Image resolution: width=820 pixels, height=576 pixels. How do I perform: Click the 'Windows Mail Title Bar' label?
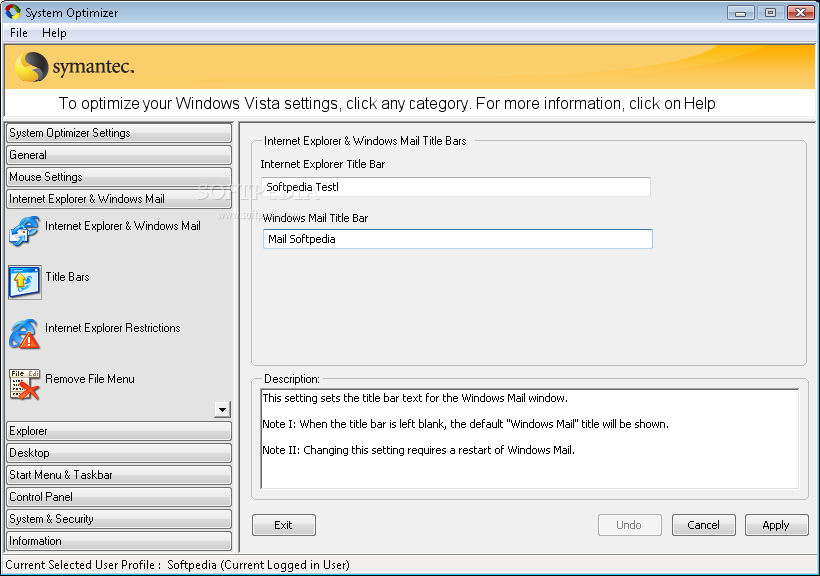click(315, 218)
